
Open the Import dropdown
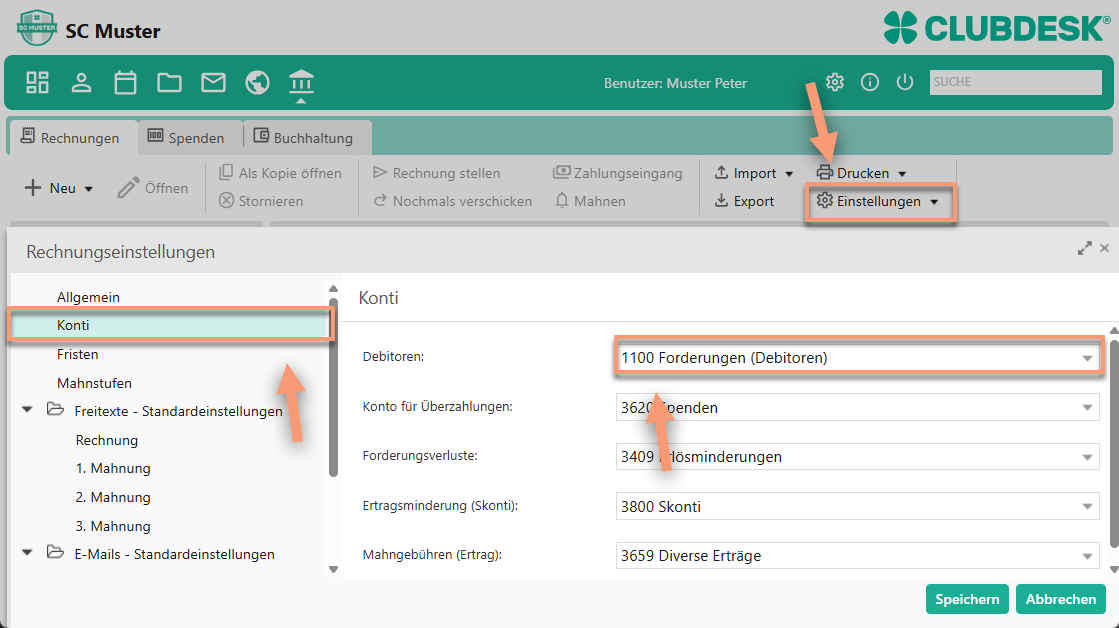coord(754,173)
